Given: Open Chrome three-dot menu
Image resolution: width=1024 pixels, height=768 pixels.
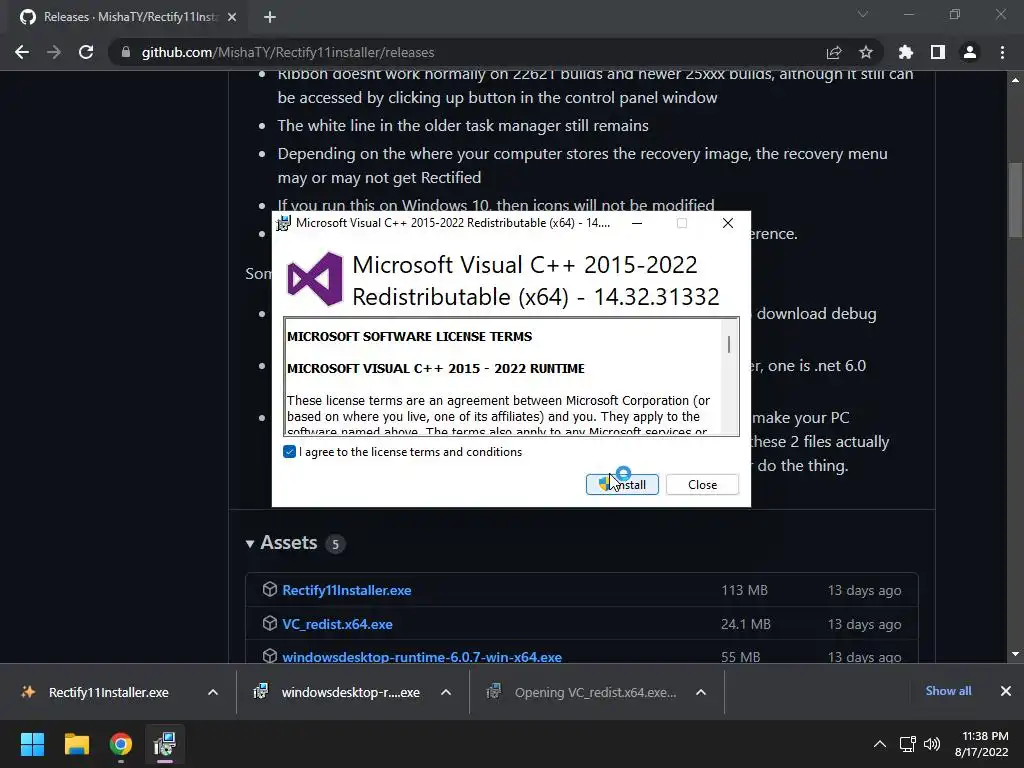Looking at the screenshot, I should [x=1002, y=52].
